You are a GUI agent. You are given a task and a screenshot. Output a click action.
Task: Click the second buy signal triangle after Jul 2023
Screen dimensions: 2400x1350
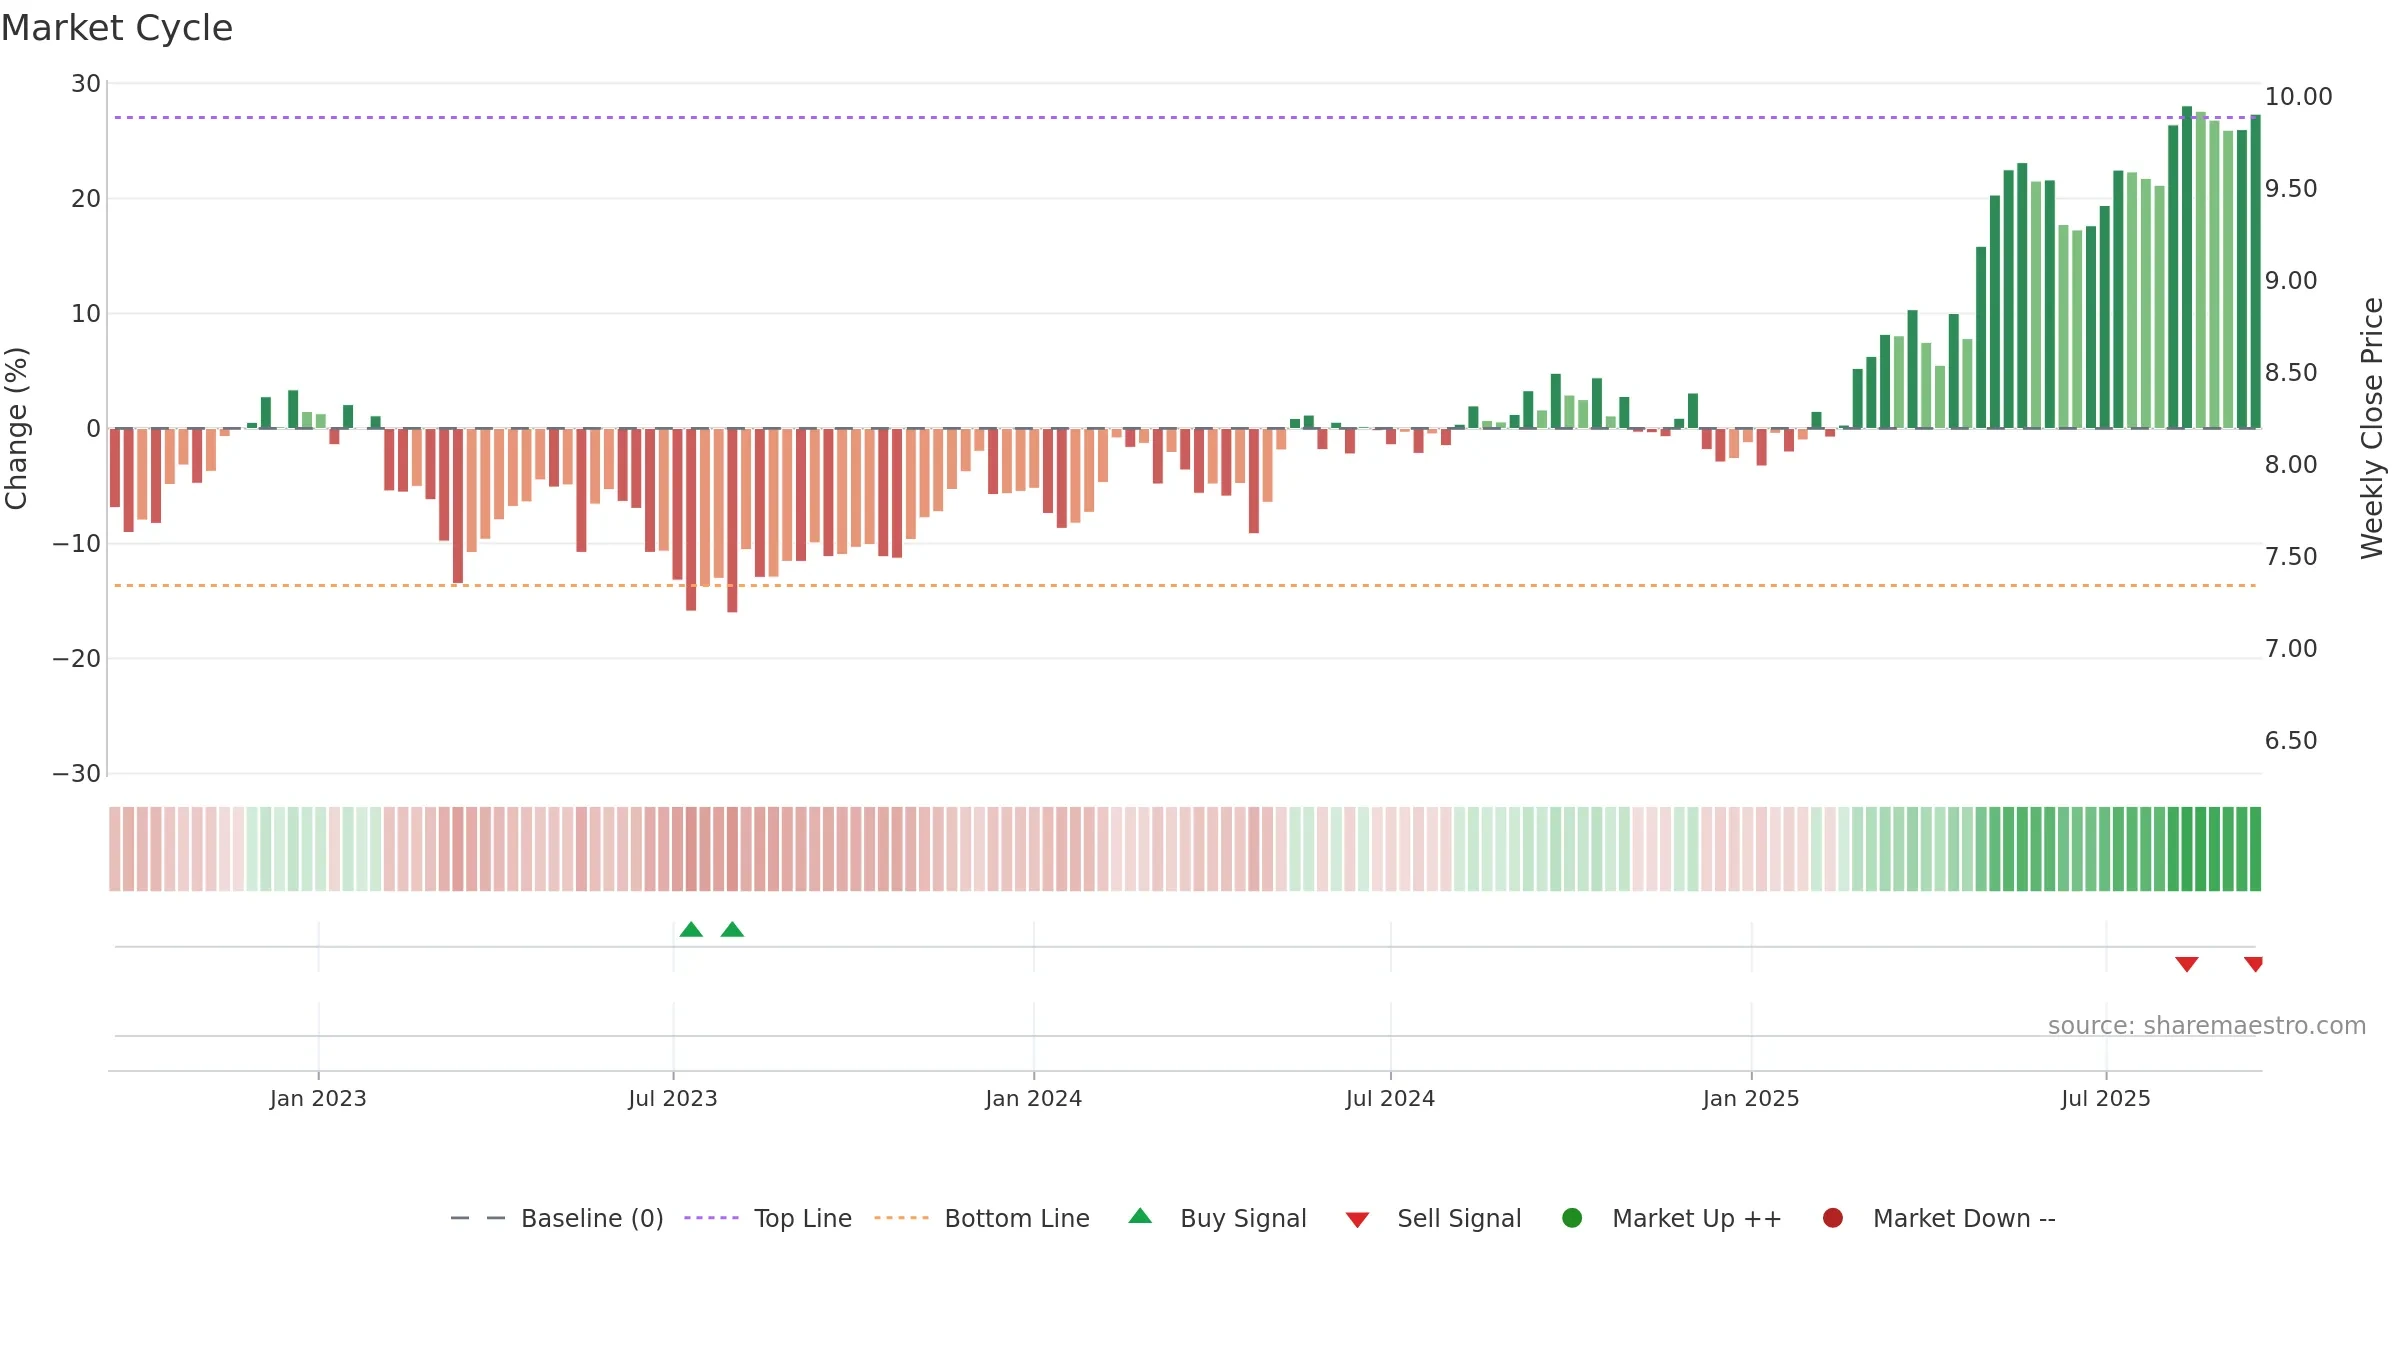[732, 930]
